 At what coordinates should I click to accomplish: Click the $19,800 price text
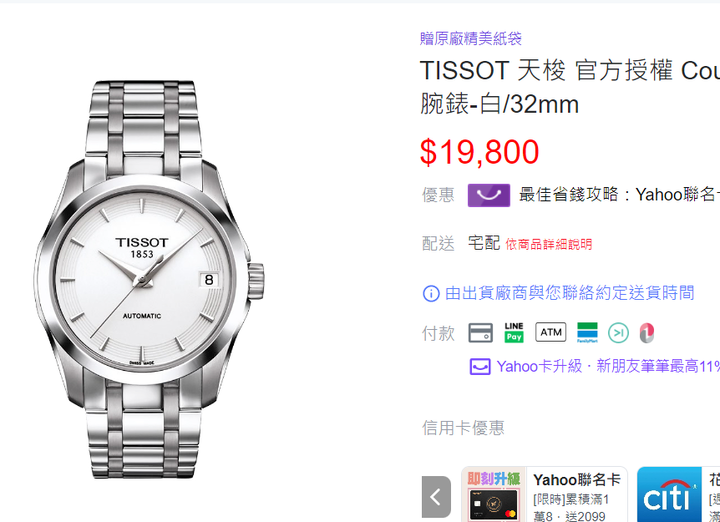(479, 152)
